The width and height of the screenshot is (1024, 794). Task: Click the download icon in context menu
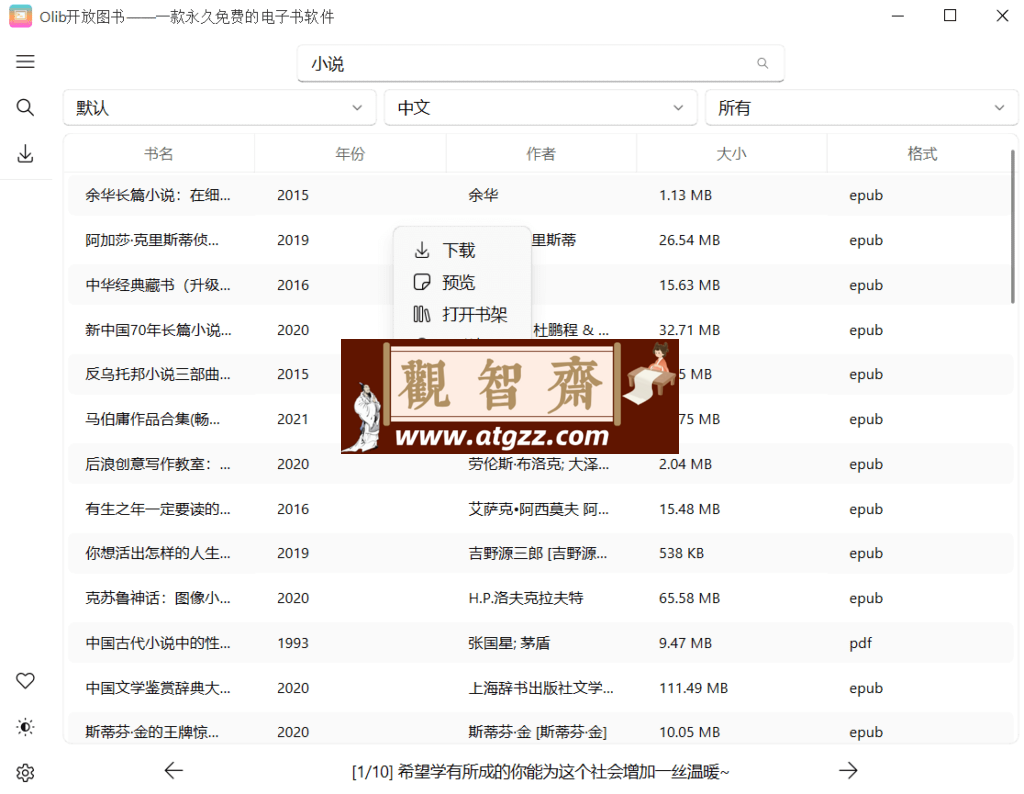click(x=423, y=250)
